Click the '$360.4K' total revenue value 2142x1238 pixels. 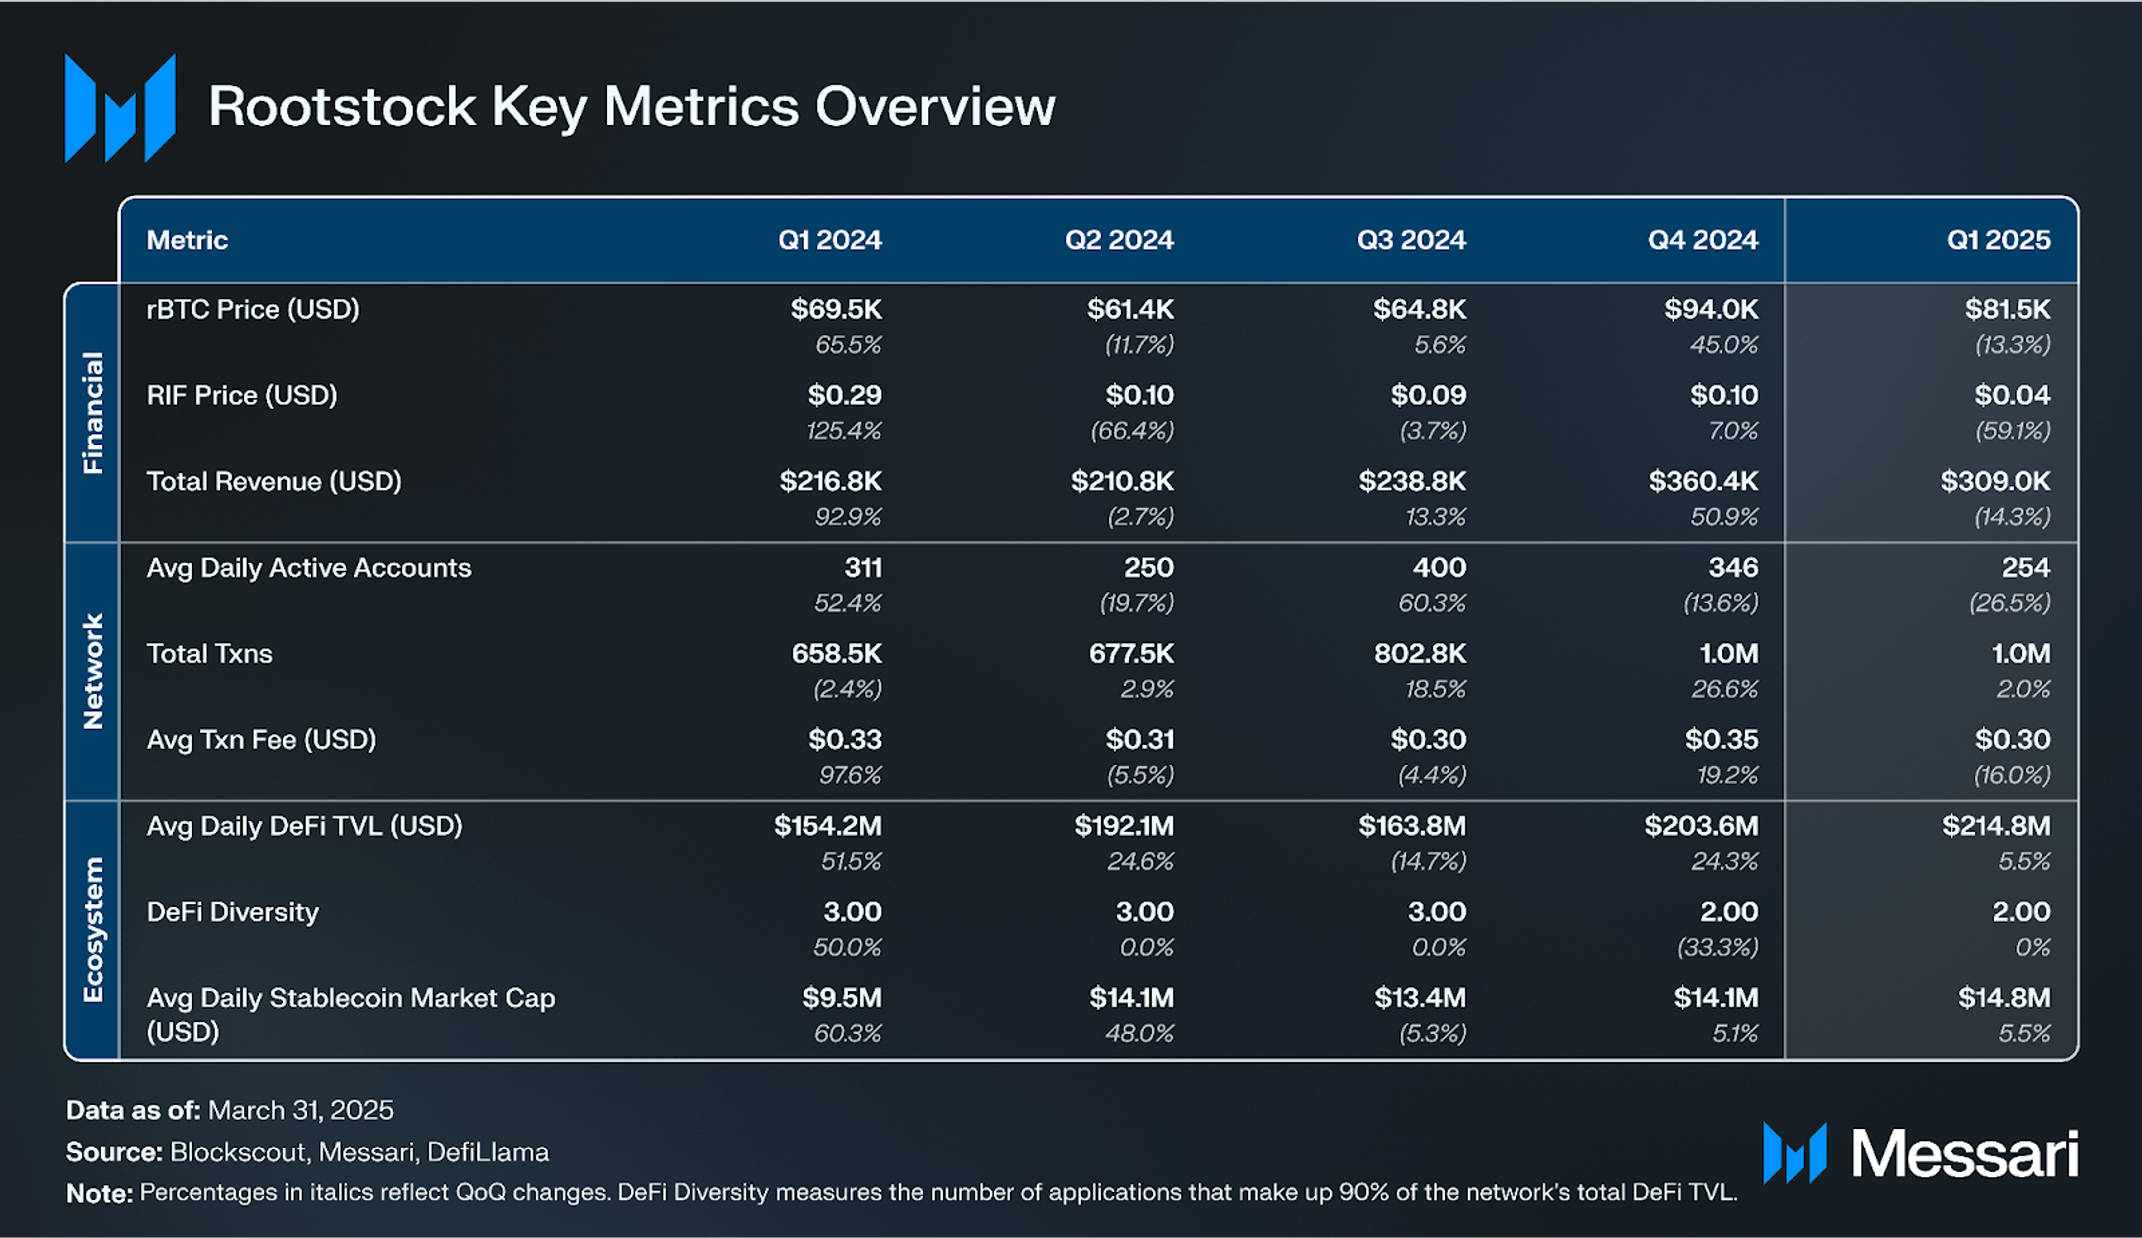click(x=1703, y=481)
